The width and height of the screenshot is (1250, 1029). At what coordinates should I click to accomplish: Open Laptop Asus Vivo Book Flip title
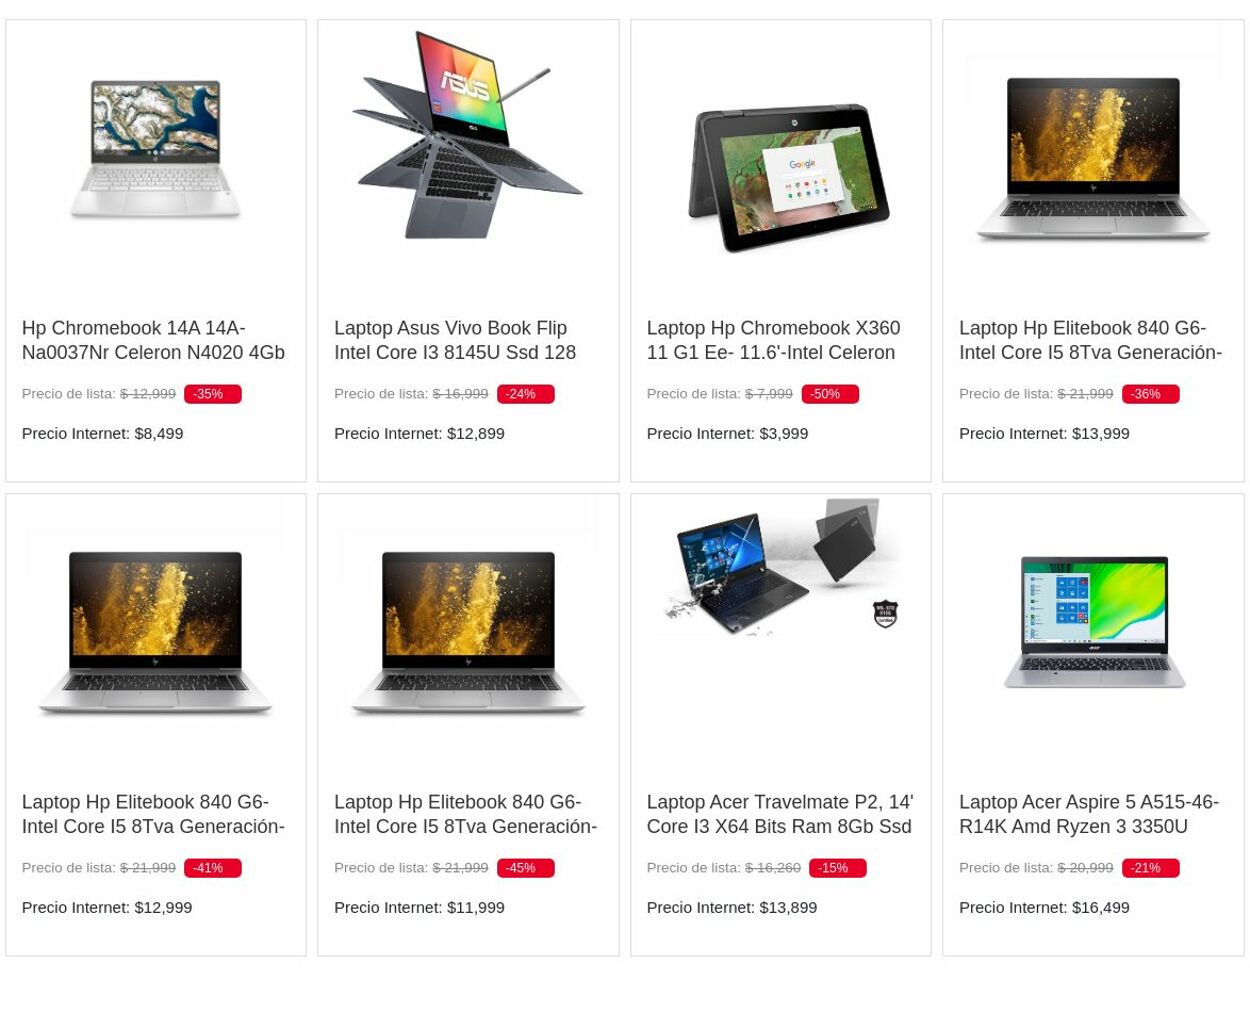pyautogui.click(x=455, y=340)
